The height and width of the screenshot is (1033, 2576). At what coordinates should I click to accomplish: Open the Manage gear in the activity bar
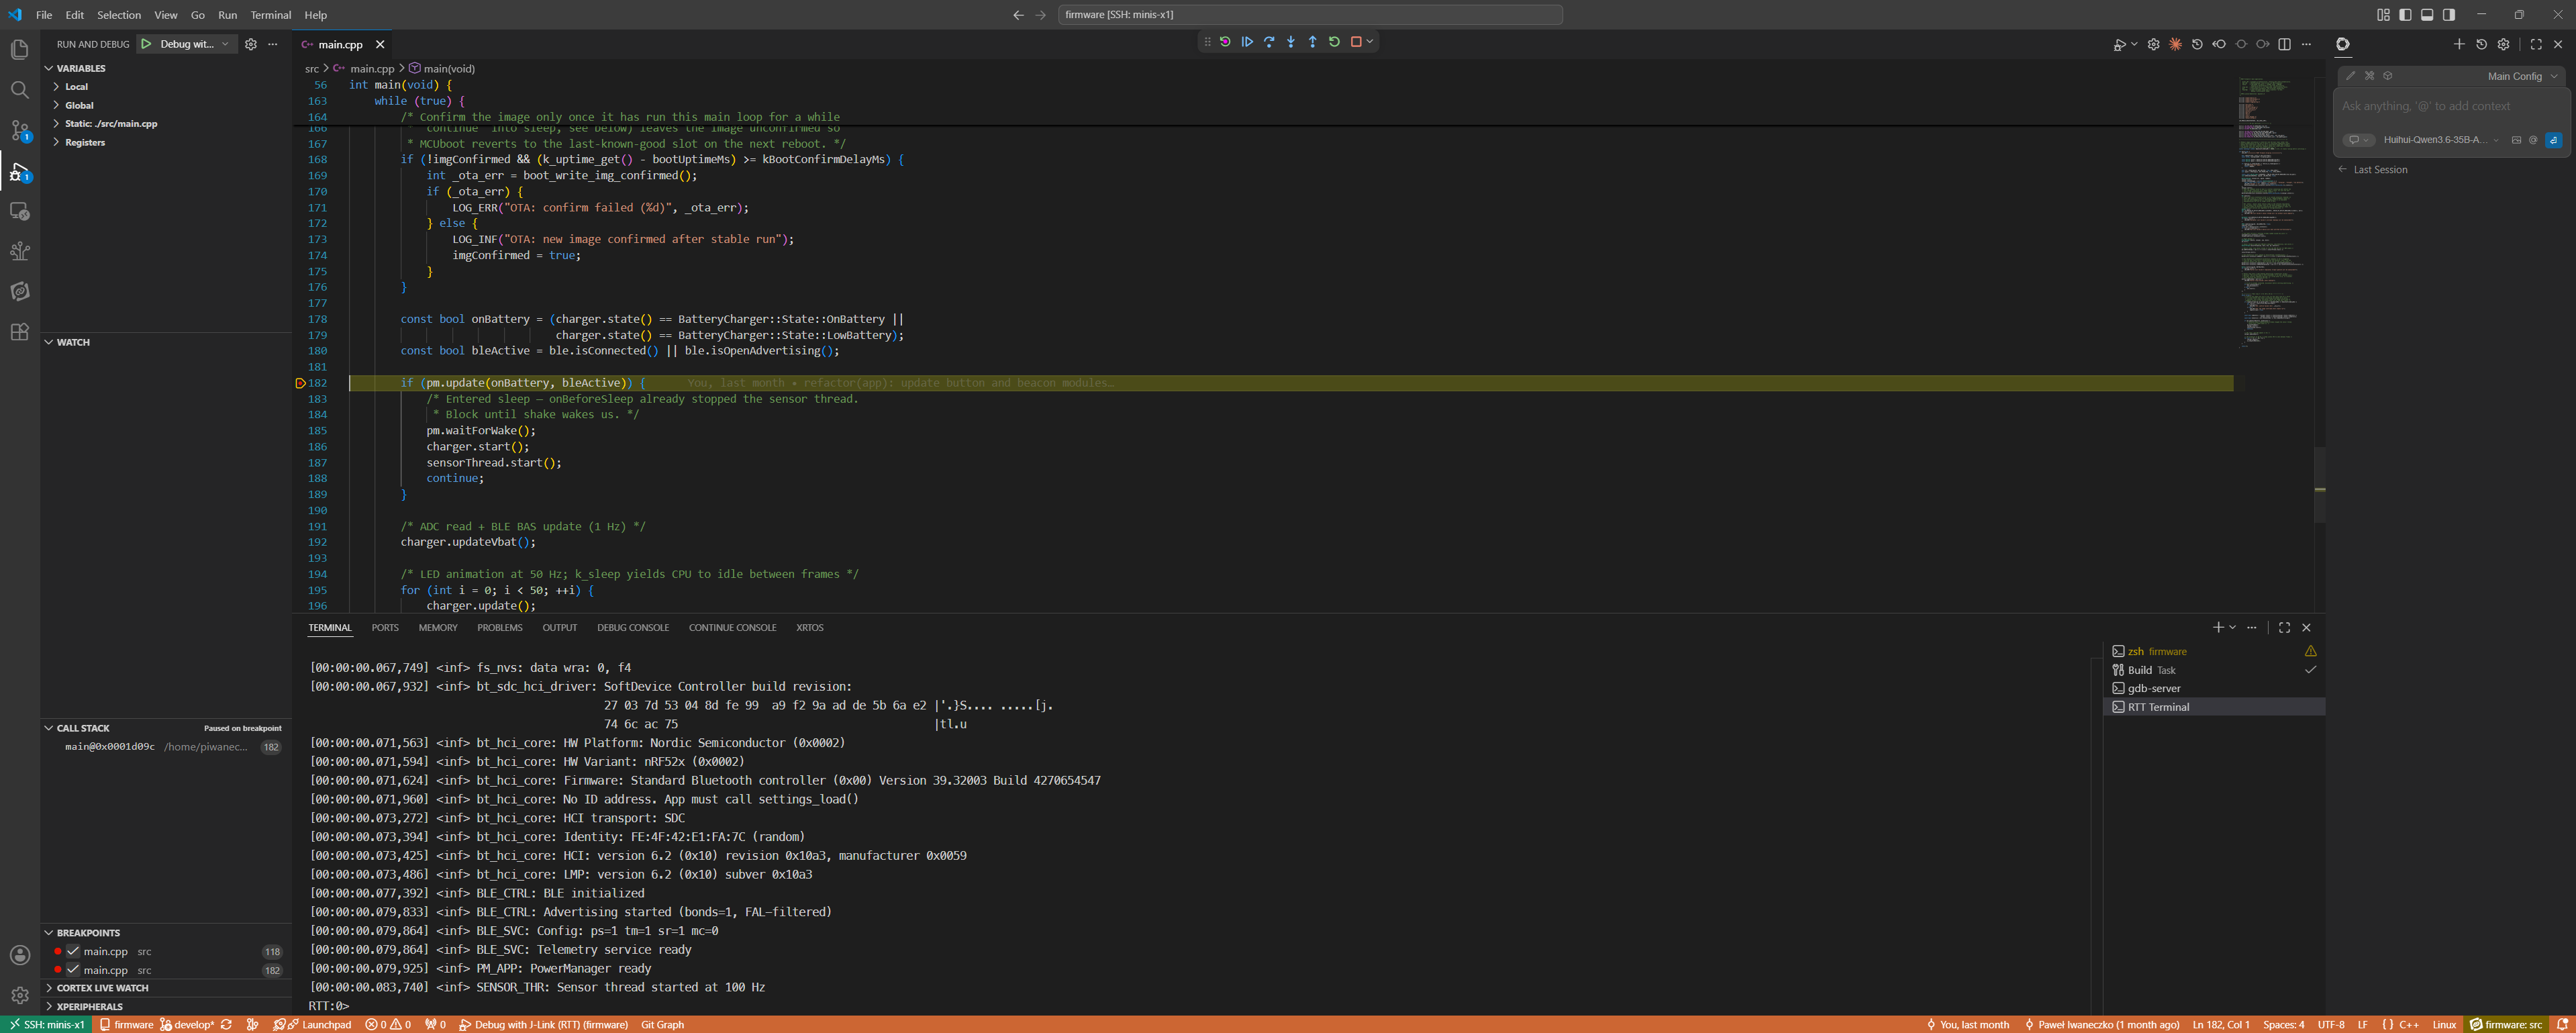(19, 995)
